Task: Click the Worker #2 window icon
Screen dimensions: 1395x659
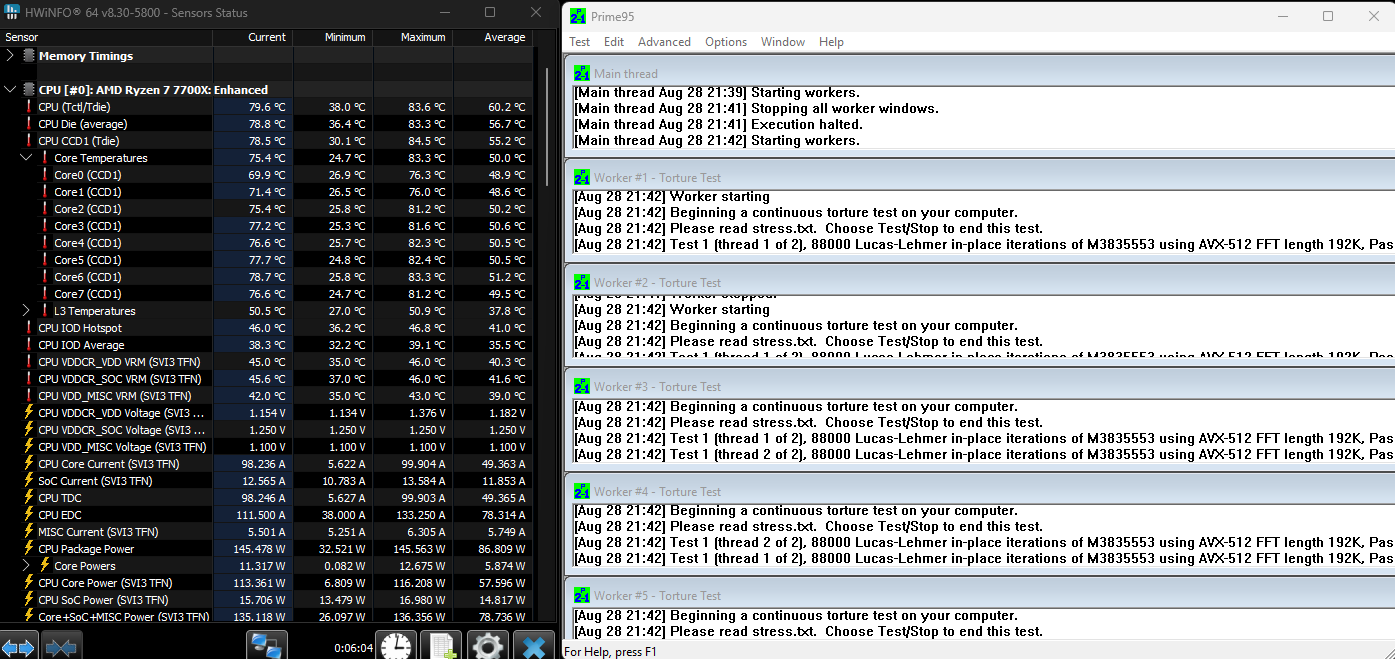Action: click(582, 282)
